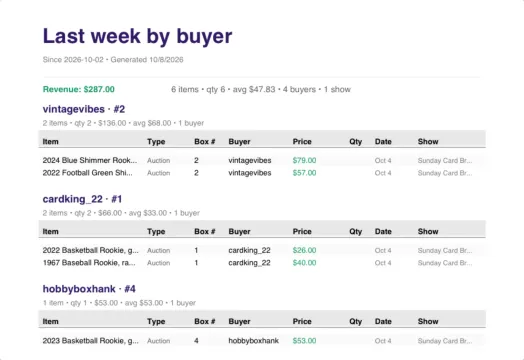Click 'Auction' type in 2023 Basketball row
The image size is (524, 360).
pos(158,341)
